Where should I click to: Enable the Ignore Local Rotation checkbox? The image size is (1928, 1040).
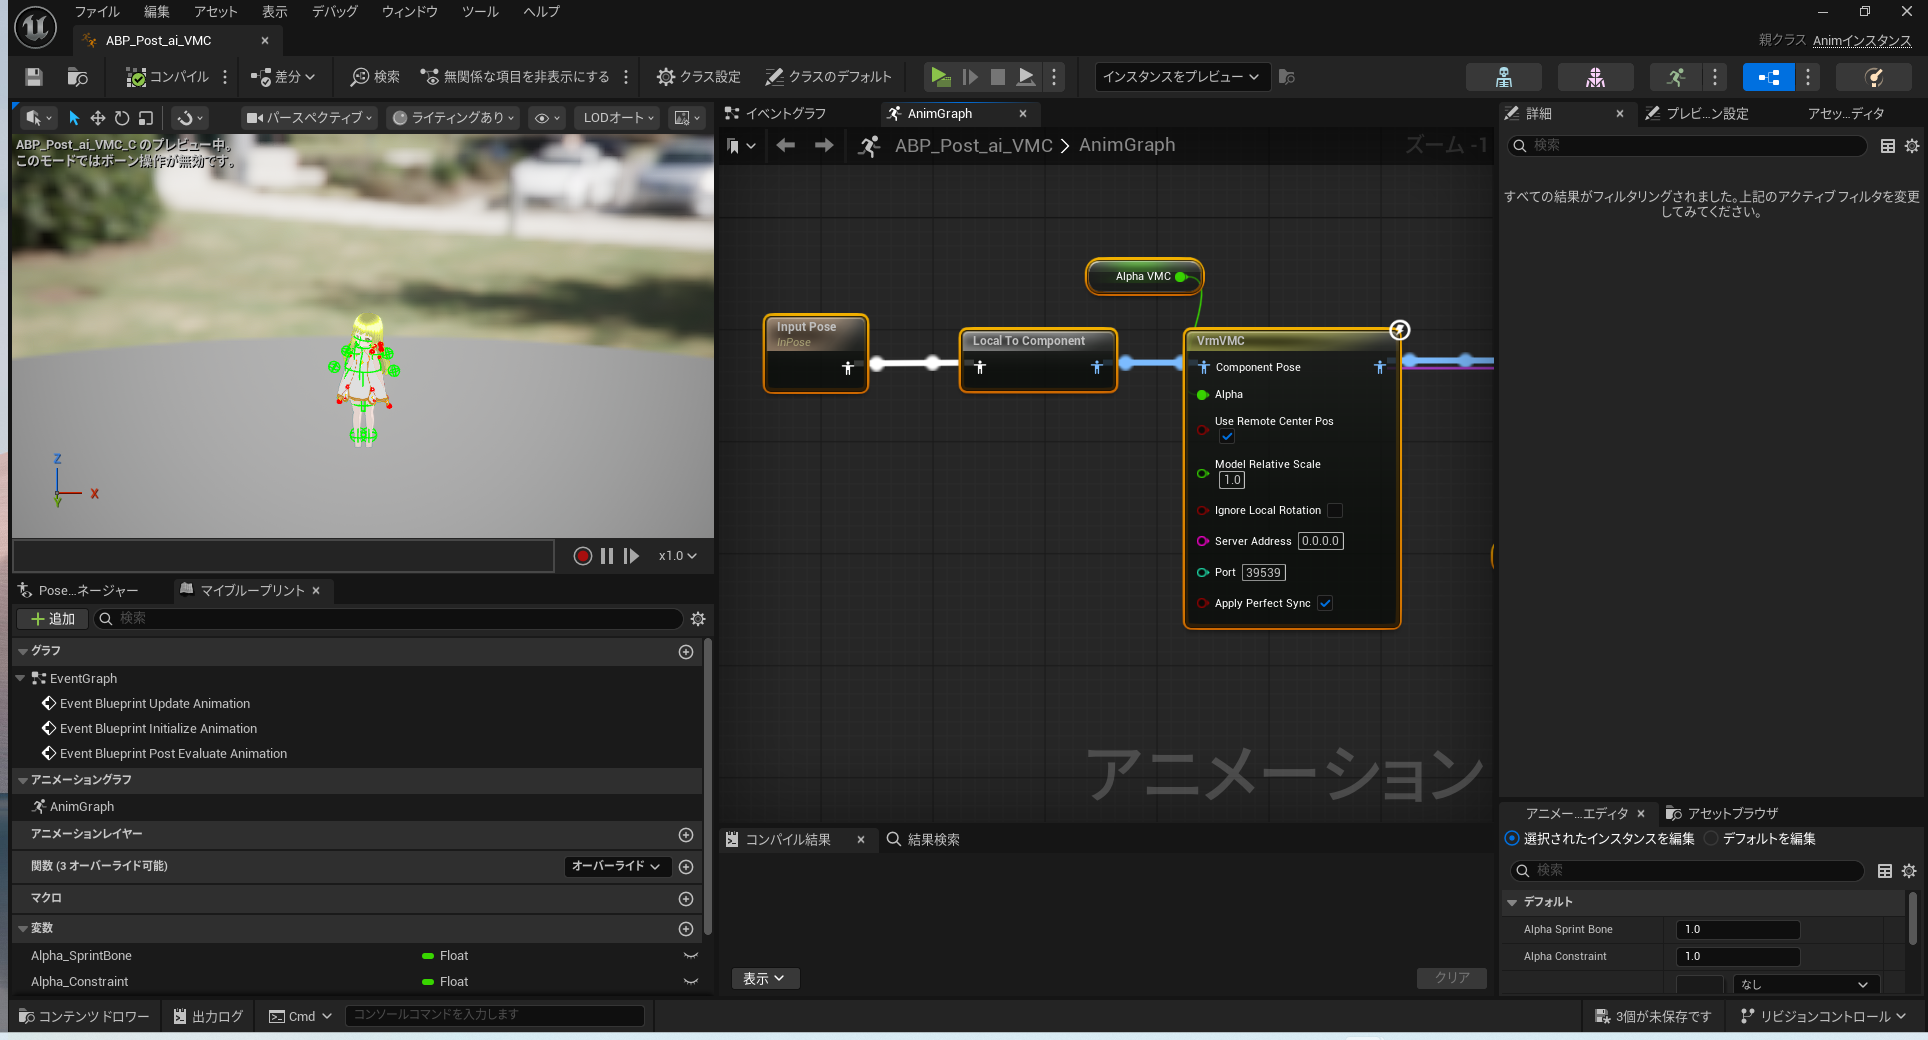1334,510
